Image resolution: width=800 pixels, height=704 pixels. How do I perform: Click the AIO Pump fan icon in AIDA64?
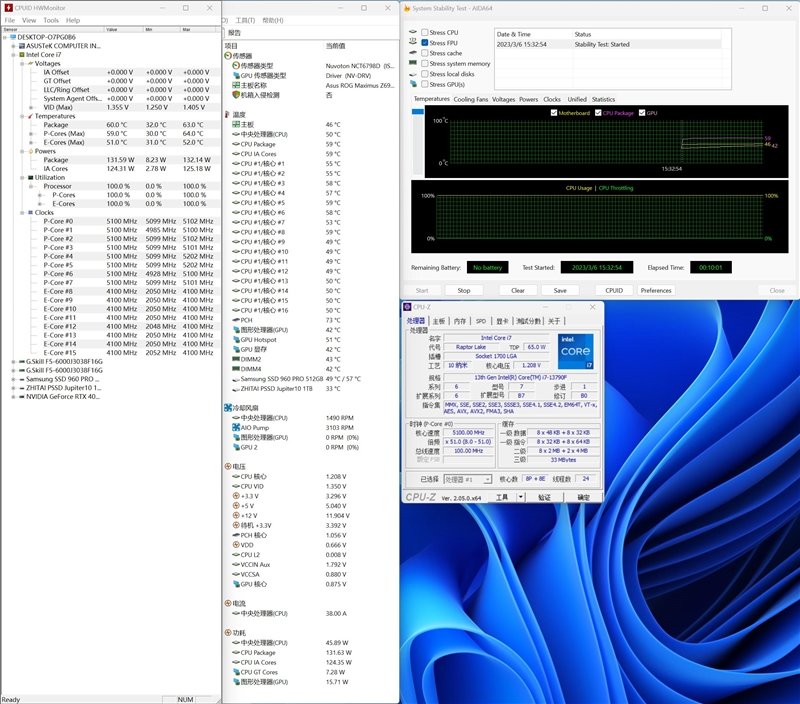pyautogui.click(x=236, y=428)
